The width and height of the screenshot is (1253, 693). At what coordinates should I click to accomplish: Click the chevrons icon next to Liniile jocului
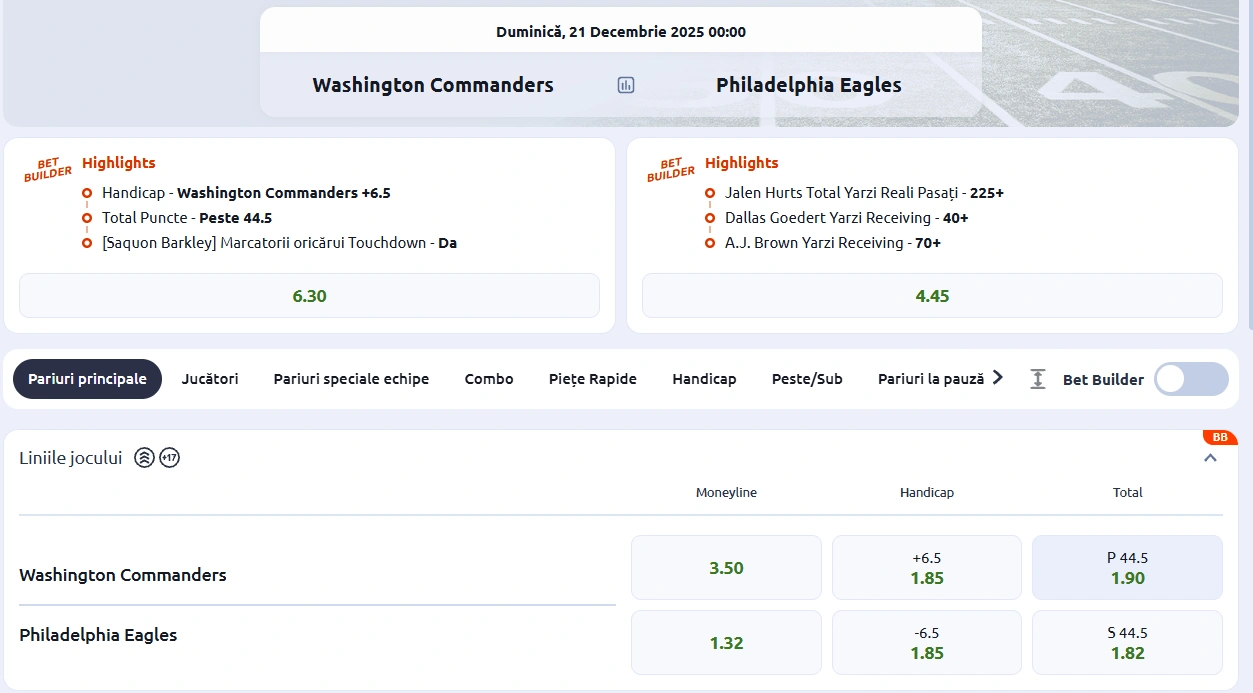pyautogui.click(x=143, y=457)
